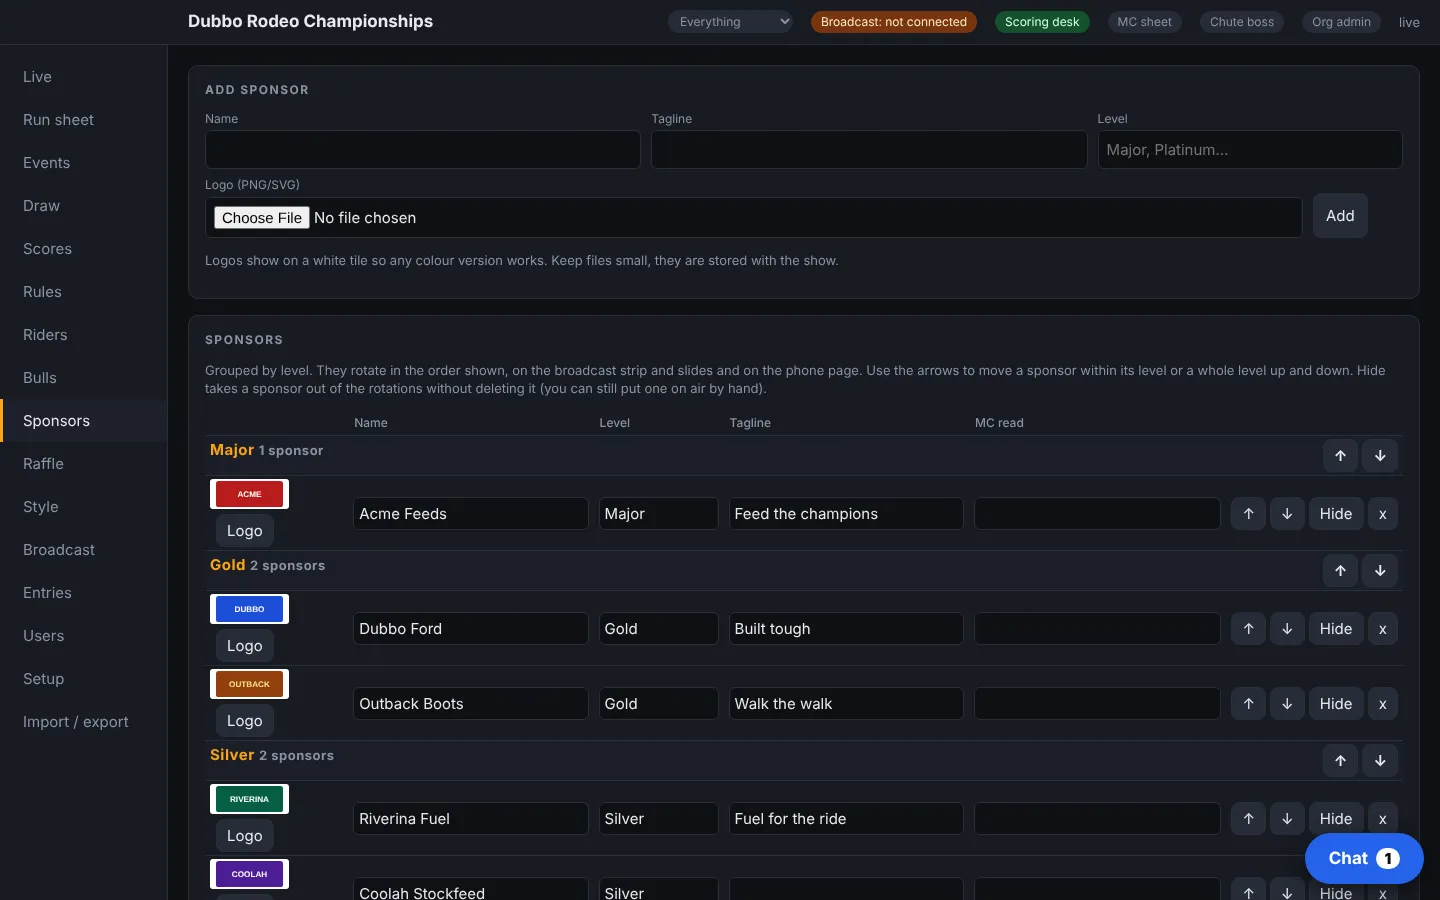Hide Riverina Fuel from the rotations
The height and width of the screenshot is (900, 1440).
pyautogui.click(x=1336, y=819)
